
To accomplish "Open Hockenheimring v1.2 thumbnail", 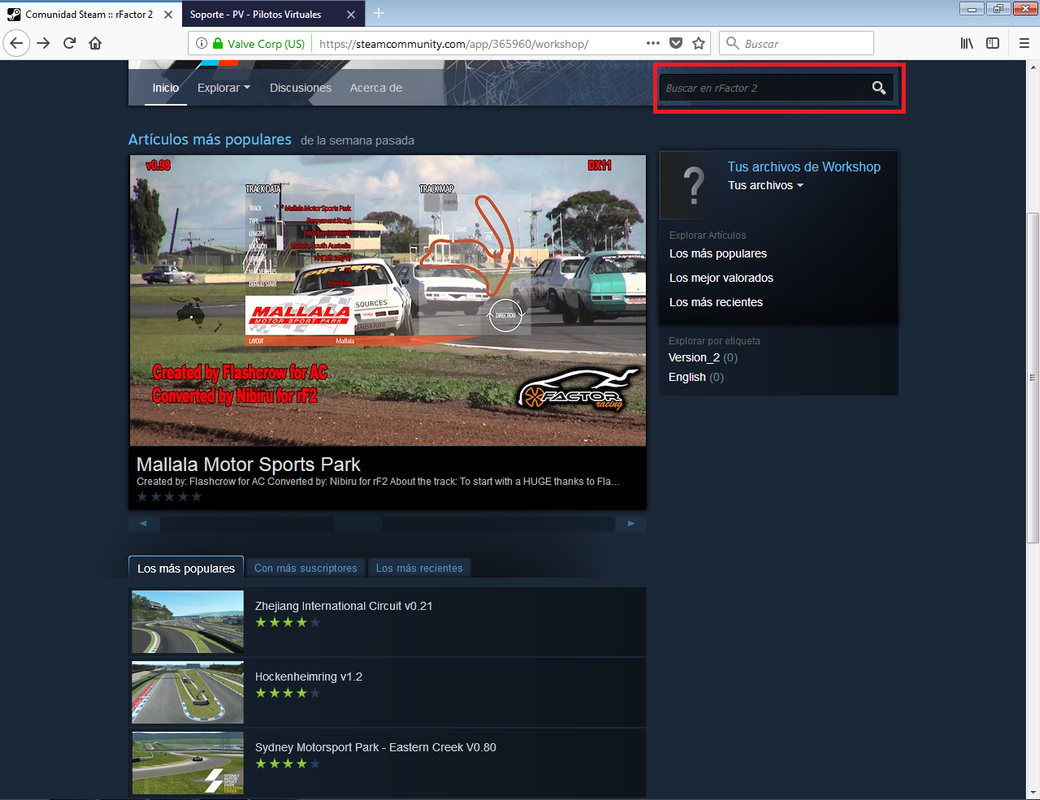I will tap(188, 693).
